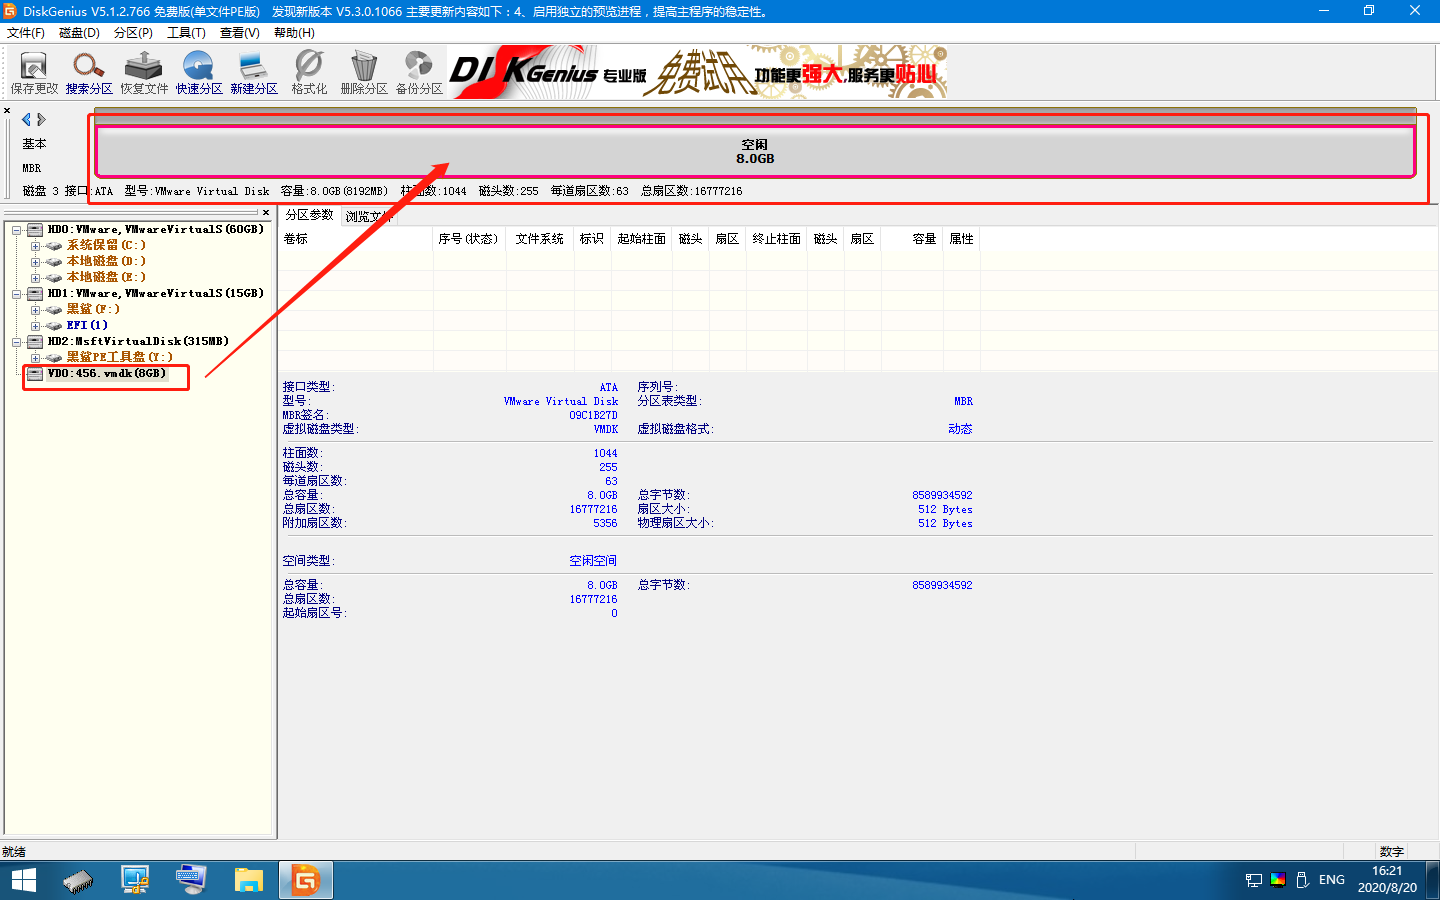Collapse the HD0 disk tree node

16,230
